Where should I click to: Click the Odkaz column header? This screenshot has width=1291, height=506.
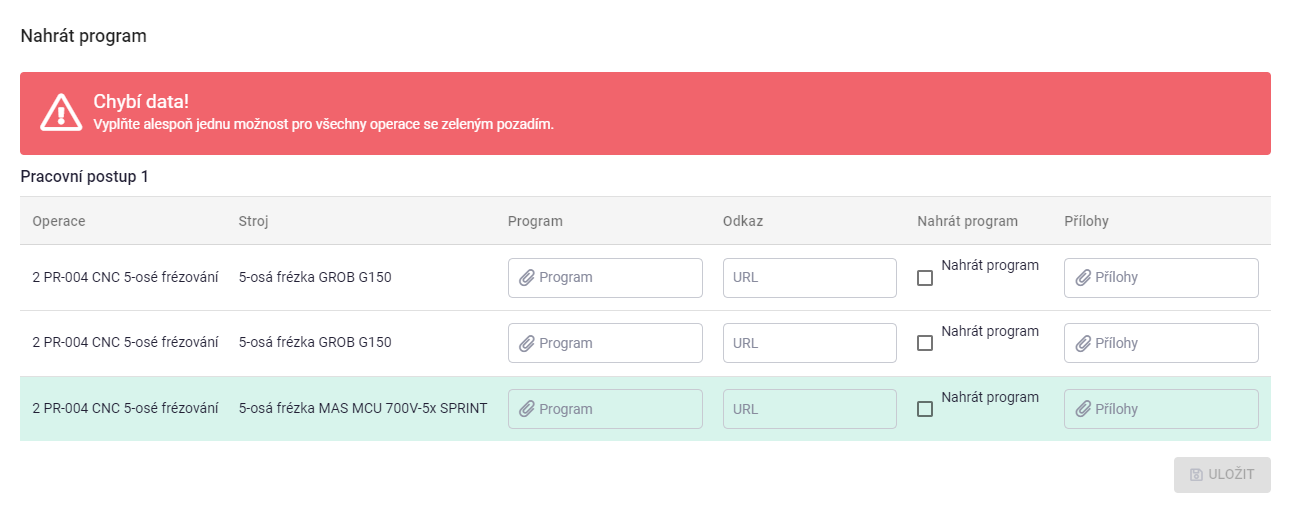[x=743, y=221]
